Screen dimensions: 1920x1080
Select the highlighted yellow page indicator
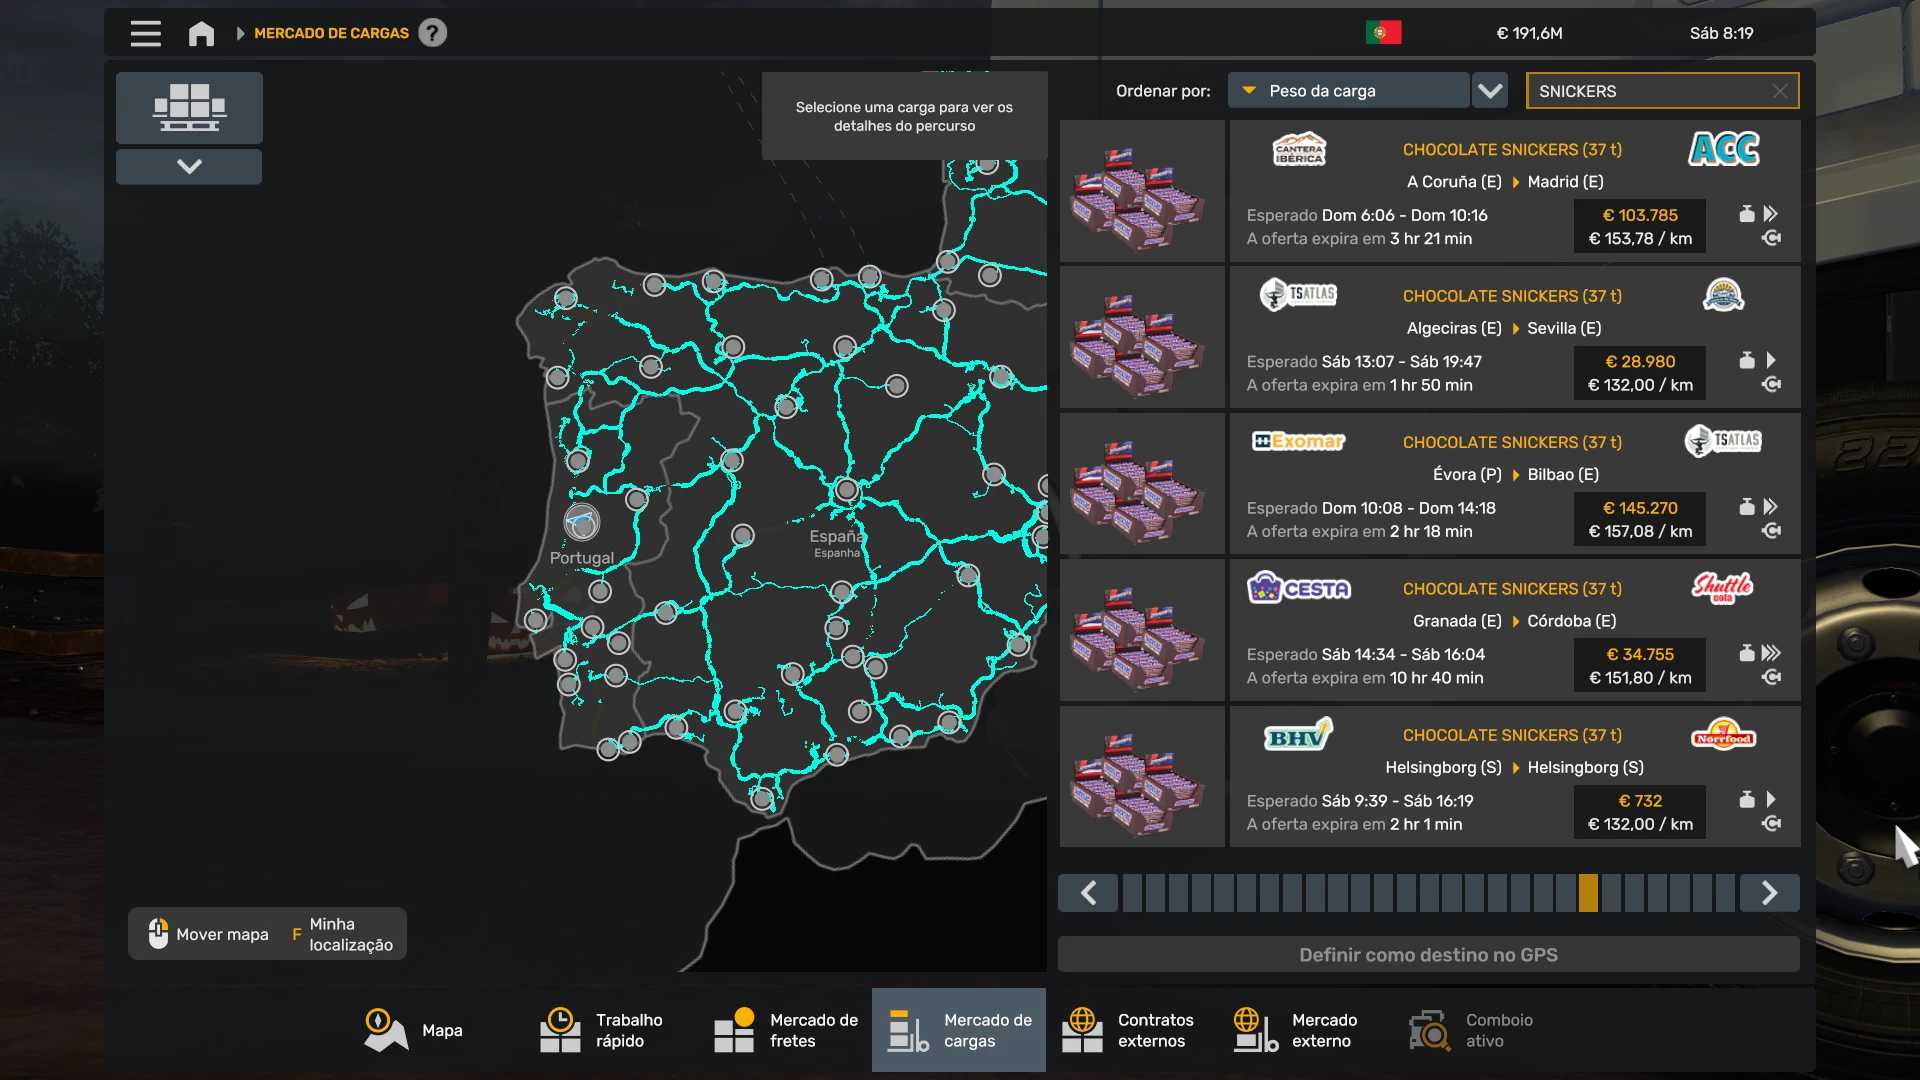(x=1588, y=893)
